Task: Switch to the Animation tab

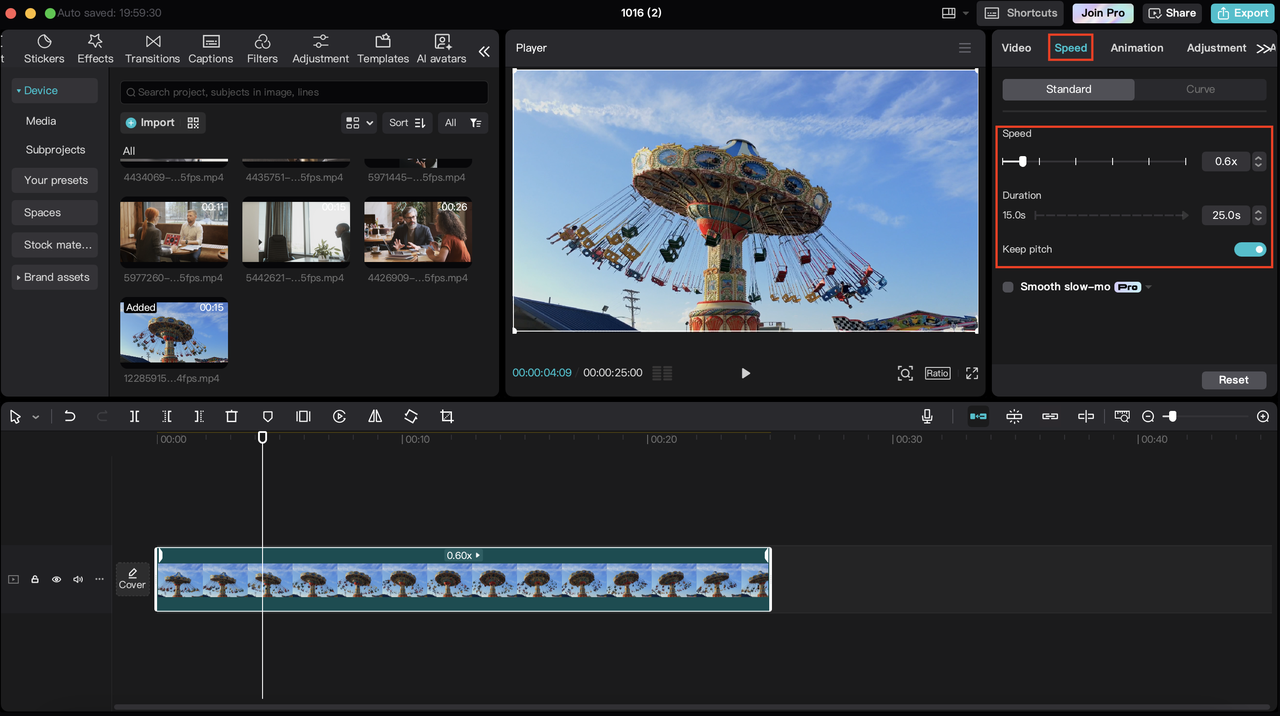Action: point(1137,48)
